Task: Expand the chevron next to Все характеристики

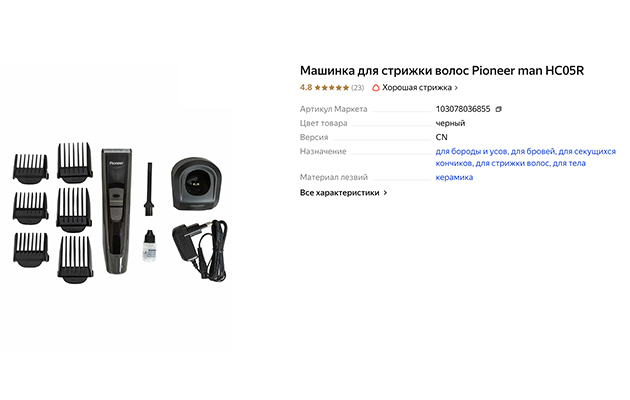Action: pyautogui.click(x=385, y=193)
